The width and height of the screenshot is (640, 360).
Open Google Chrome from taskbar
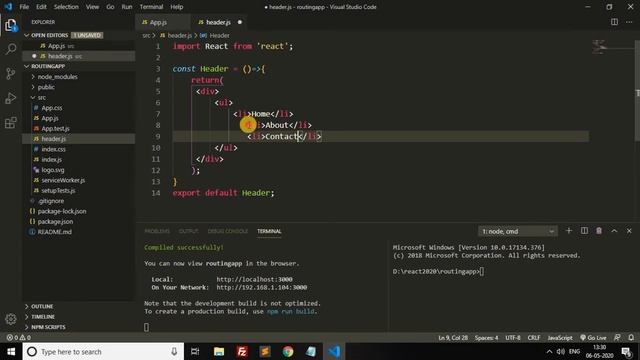click(x=288, y=351)
